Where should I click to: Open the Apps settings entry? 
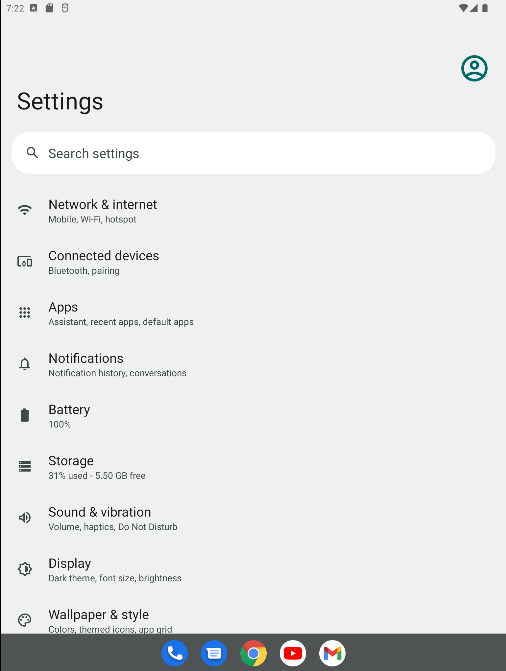click(x=253, y=313)
